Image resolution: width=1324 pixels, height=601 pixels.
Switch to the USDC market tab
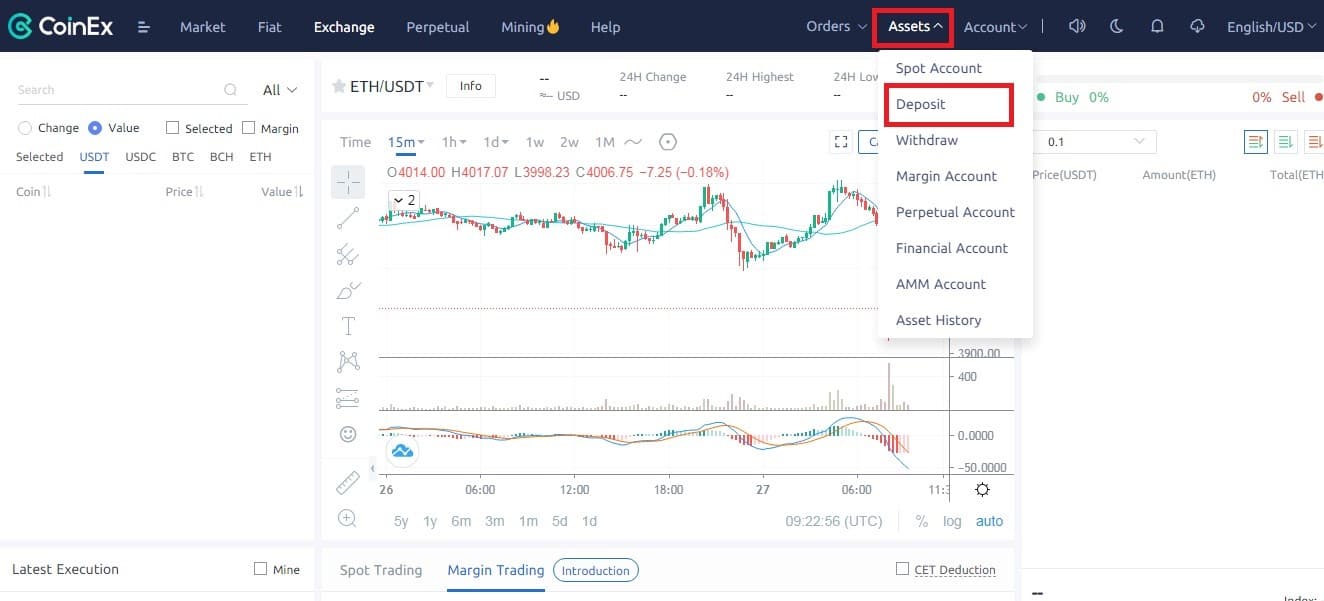140,157
